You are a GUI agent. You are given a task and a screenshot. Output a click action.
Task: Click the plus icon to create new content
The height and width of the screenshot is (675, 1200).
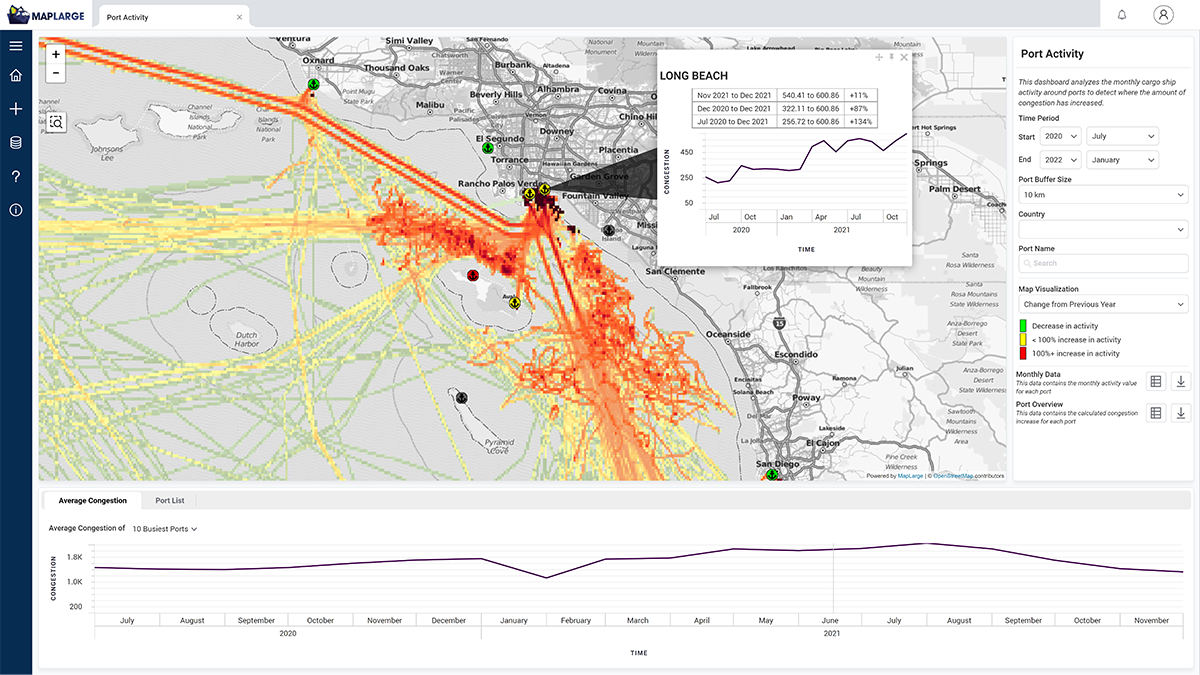point(15,108)
